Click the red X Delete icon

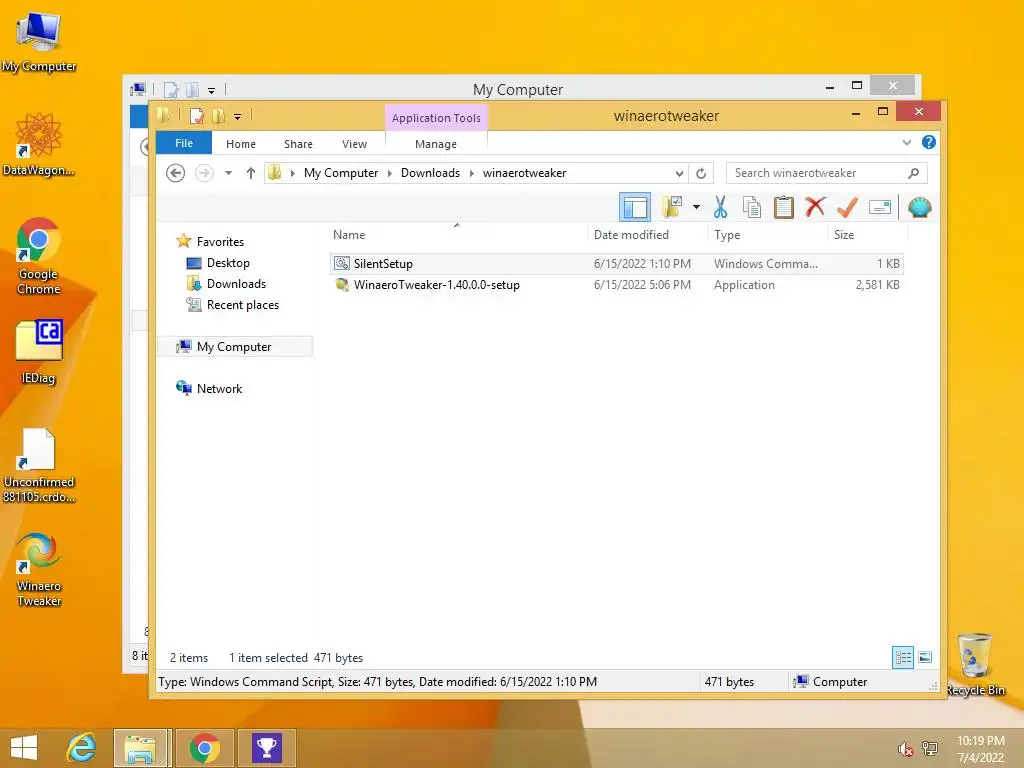pyautogui.click(x=815, y=208)
